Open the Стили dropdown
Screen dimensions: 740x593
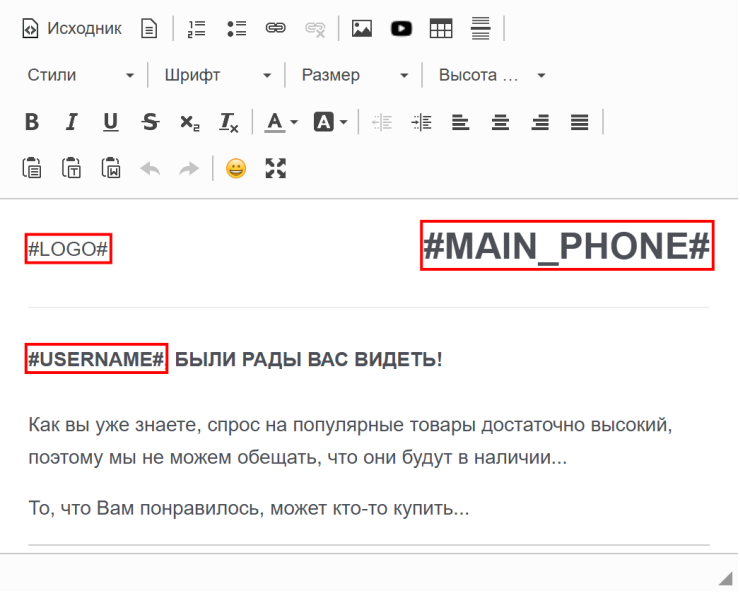81,75
